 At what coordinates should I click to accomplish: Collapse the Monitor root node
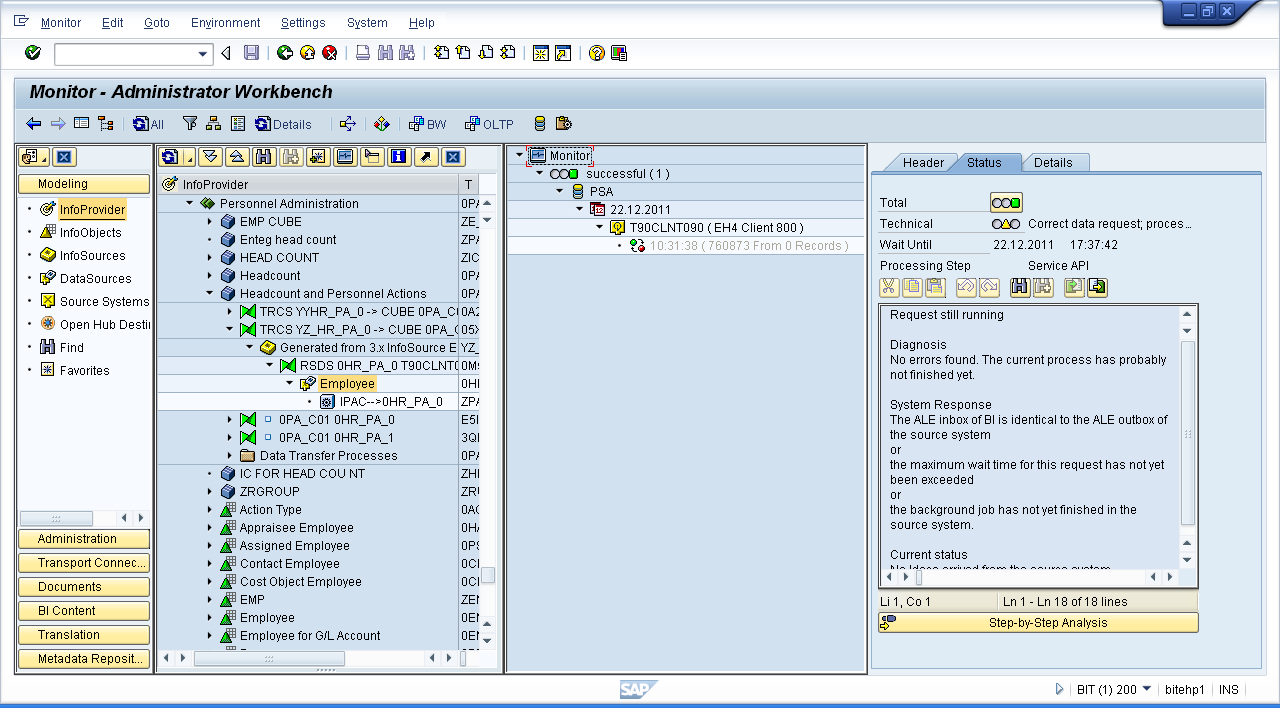click(x=520, y=155)
